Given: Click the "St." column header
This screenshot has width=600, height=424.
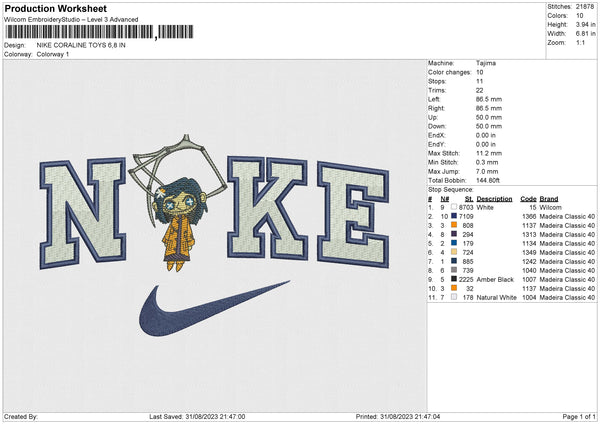Looking at the screenshot, I should click(x=469, y=199).
